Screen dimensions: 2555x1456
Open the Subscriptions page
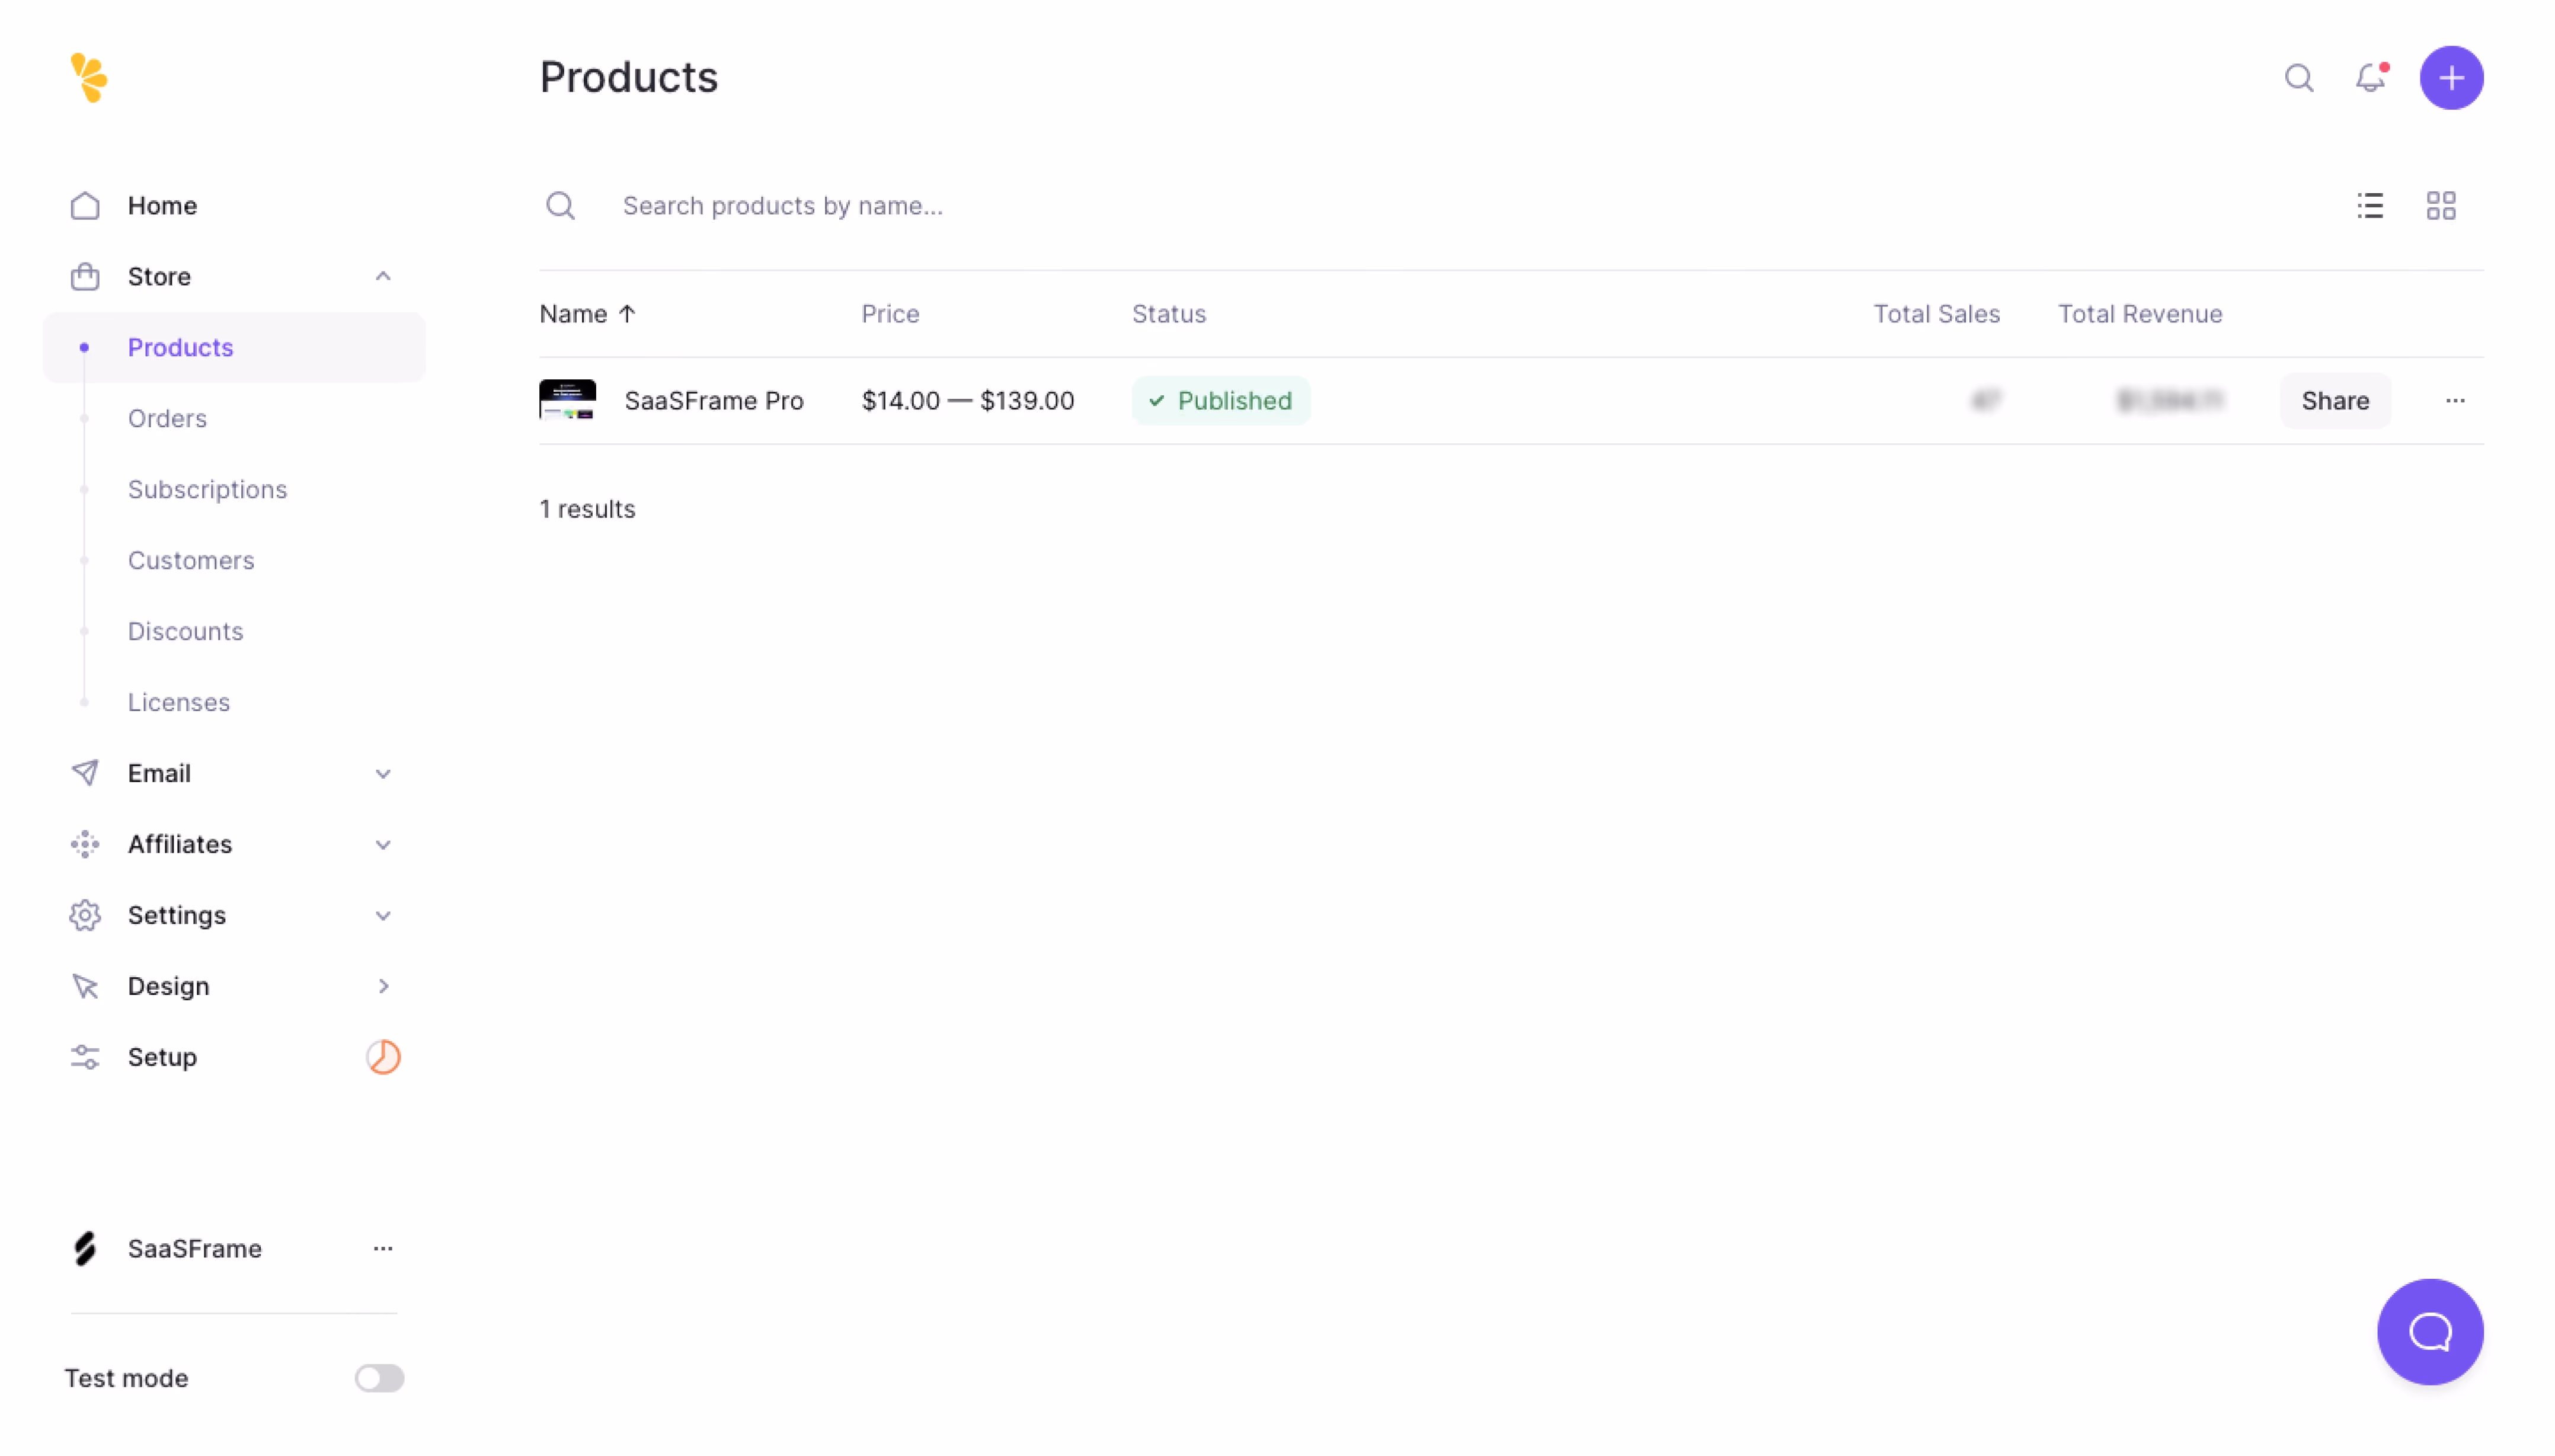coord(207,489)
